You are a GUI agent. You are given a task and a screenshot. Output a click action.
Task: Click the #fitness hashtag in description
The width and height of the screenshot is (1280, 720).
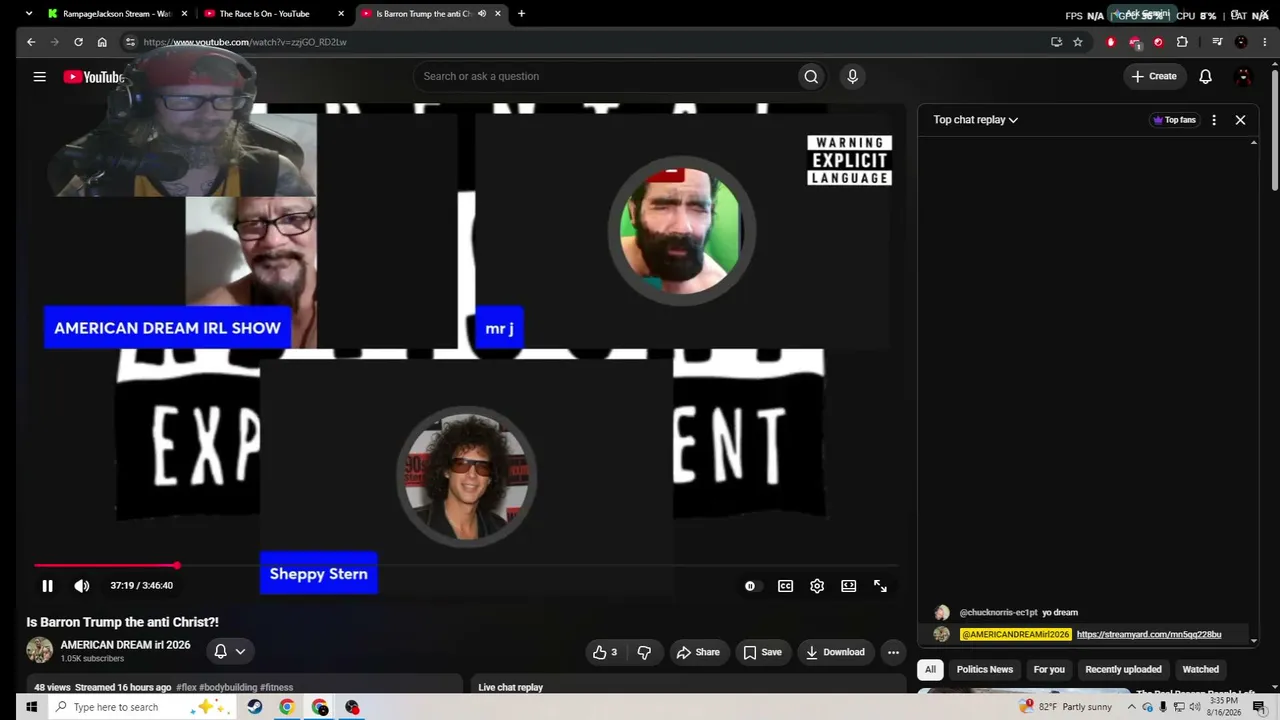point(277,688)
